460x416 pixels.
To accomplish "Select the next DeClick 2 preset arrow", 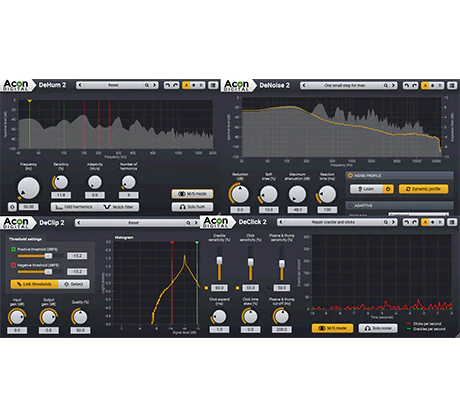I will click(393, 222).
